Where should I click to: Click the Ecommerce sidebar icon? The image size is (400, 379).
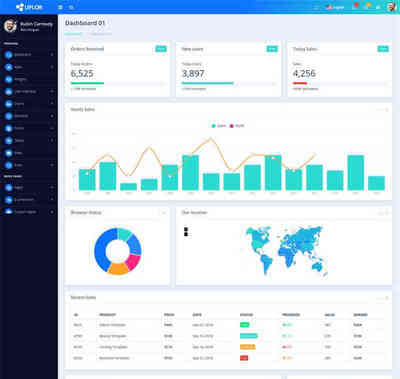point(9,200)
